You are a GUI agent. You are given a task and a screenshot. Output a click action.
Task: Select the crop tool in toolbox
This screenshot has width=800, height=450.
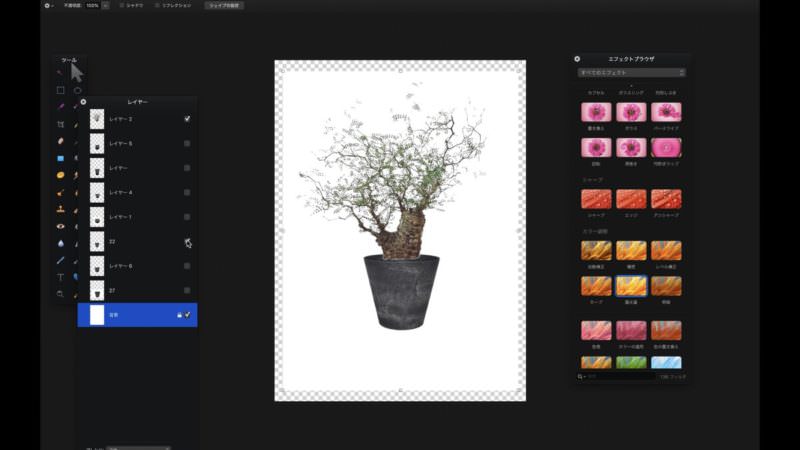click(x=60, y=124)
